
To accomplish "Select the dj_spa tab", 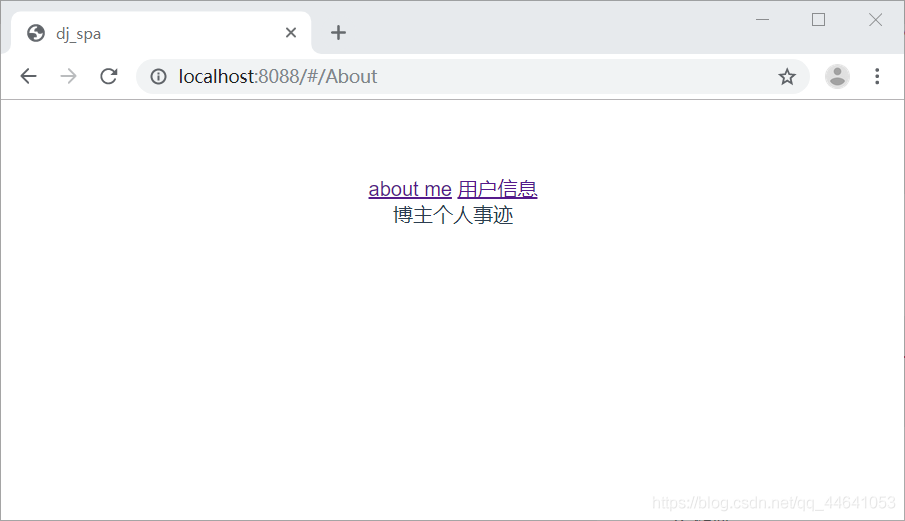I will tap(161, 33).
